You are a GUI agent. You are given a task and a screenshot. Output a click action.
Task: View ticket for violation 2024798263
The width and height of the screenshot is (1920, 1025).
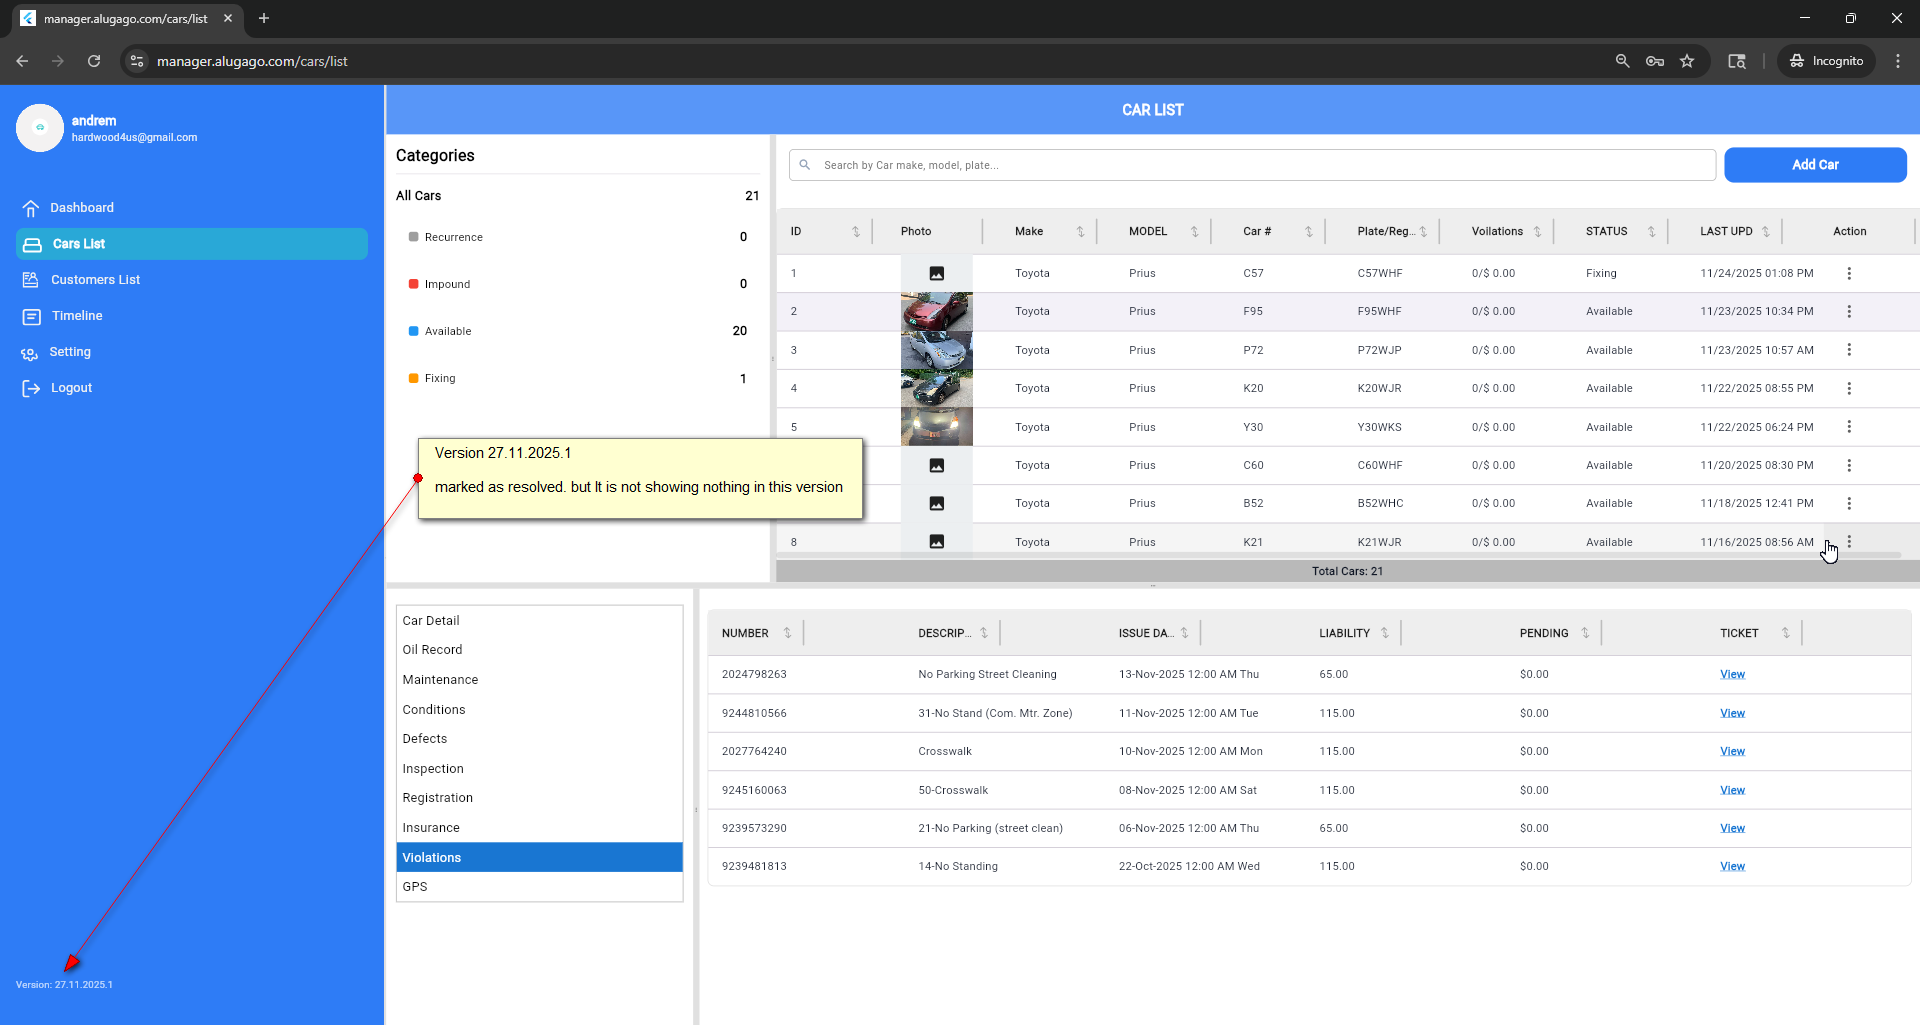click(1732, 675)
